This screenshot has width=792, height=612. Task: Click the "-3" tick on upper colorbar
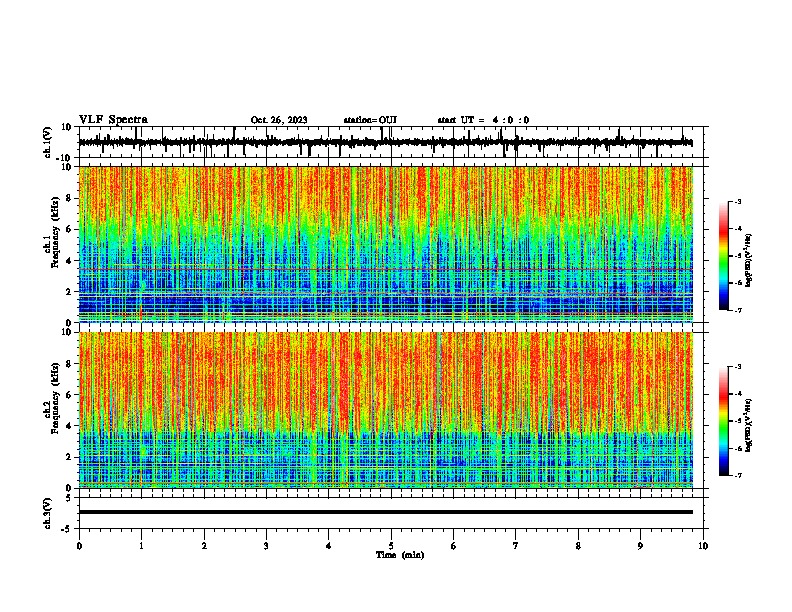(x=737, y=201)
